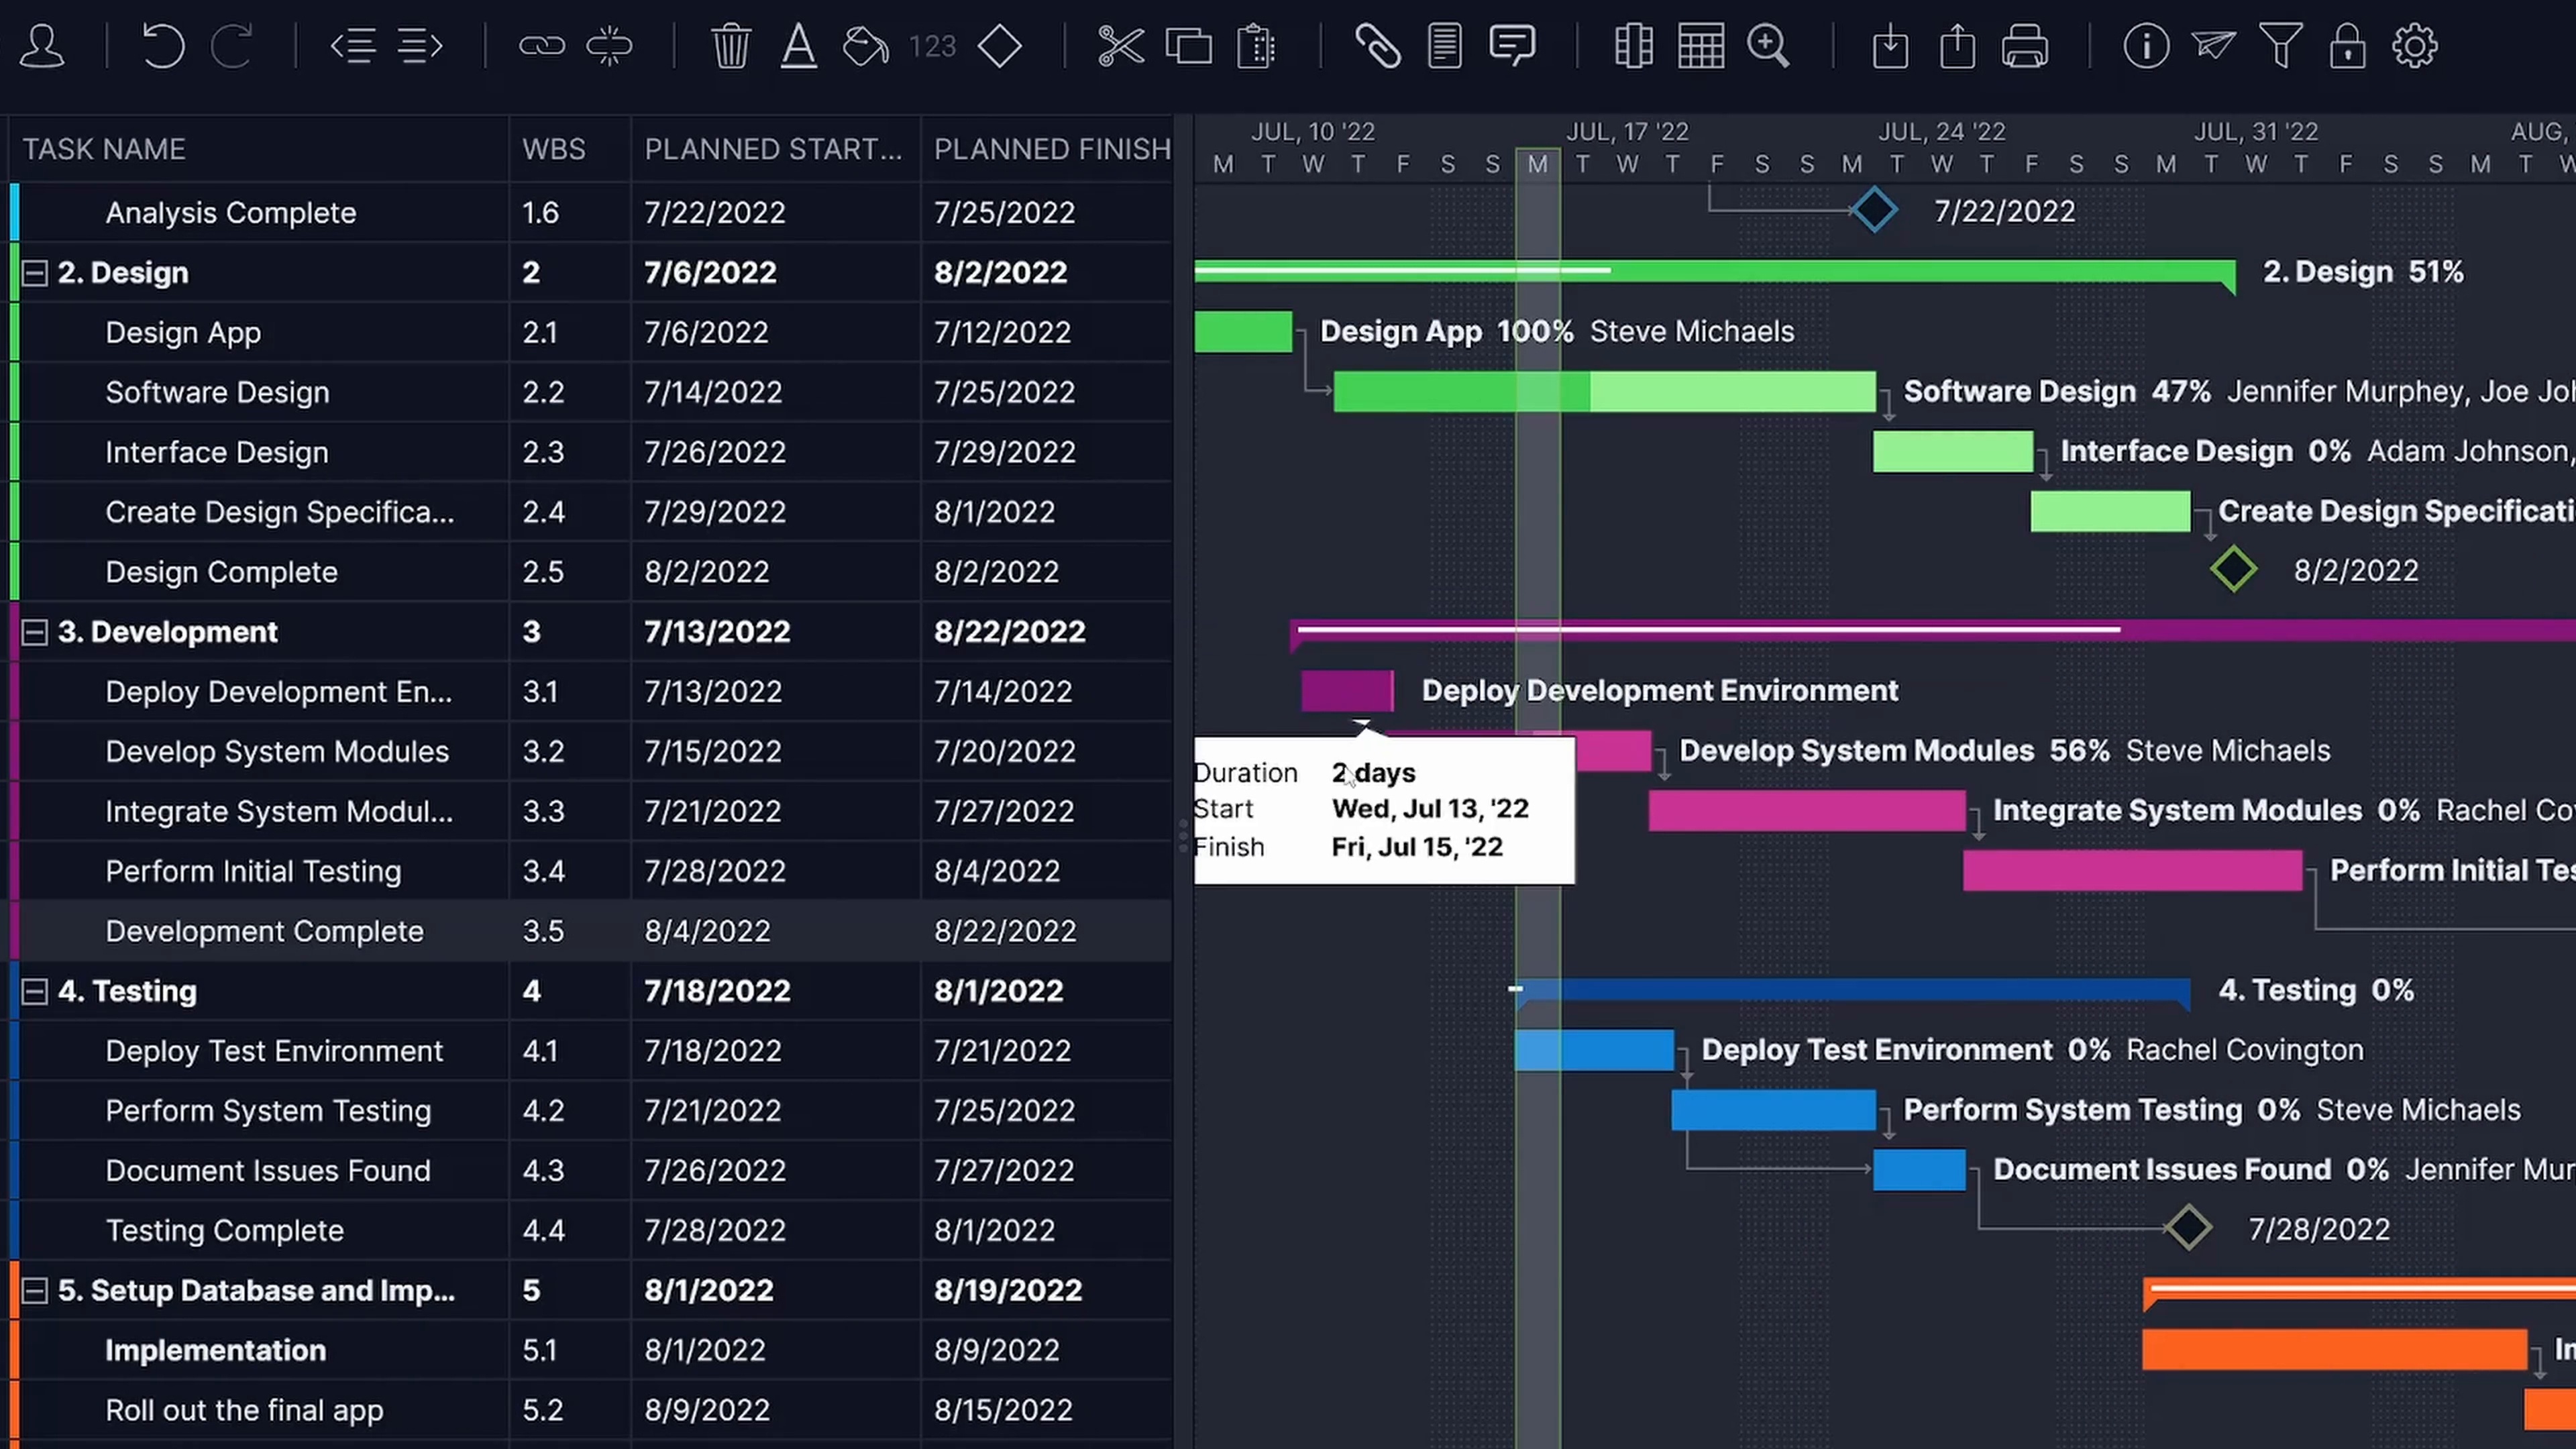Click the lock icon in the toolbar
The height and width of the screenshot is (1449, 2576).
click(x=2348, y=46)
